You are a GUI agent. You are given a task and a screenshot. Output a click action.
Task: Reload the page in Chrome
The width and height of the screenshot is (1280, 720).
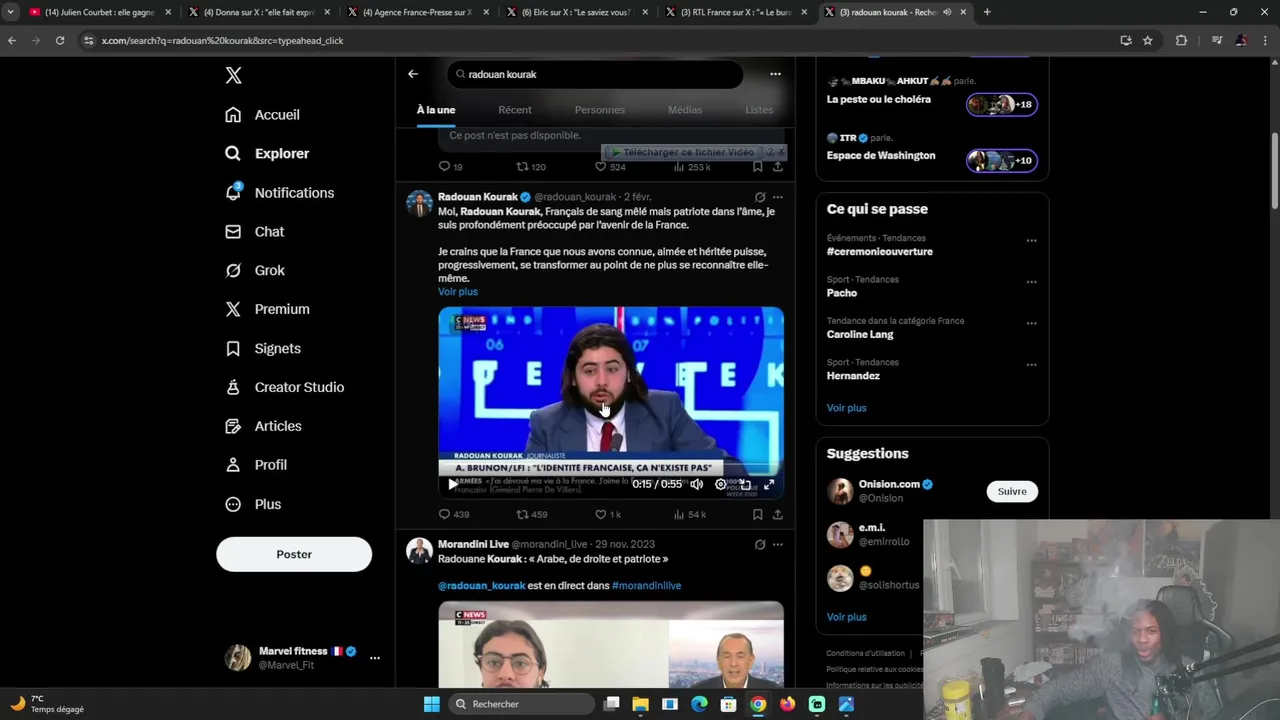[x=60, y=40]
